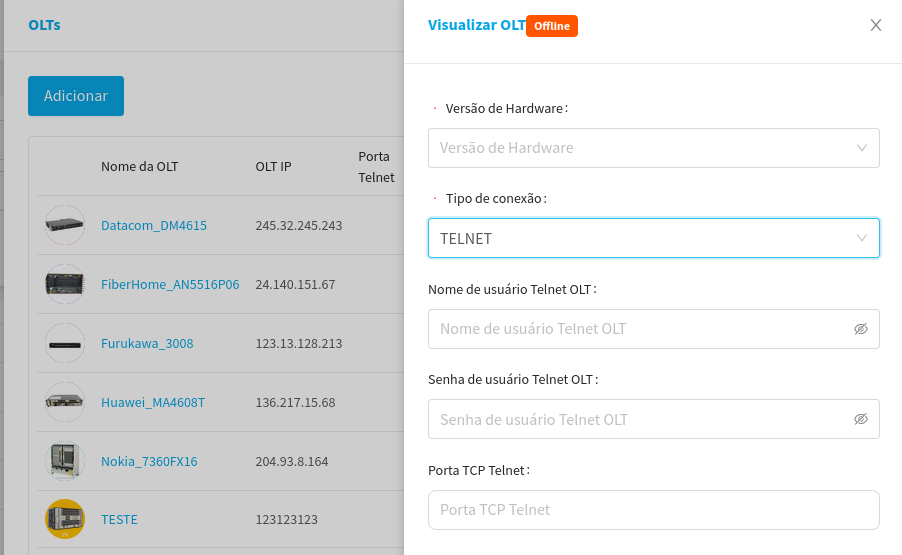Click the Huawei_MA4608T device icon
This screenshot has width=902, height=555.
[65, 402]
